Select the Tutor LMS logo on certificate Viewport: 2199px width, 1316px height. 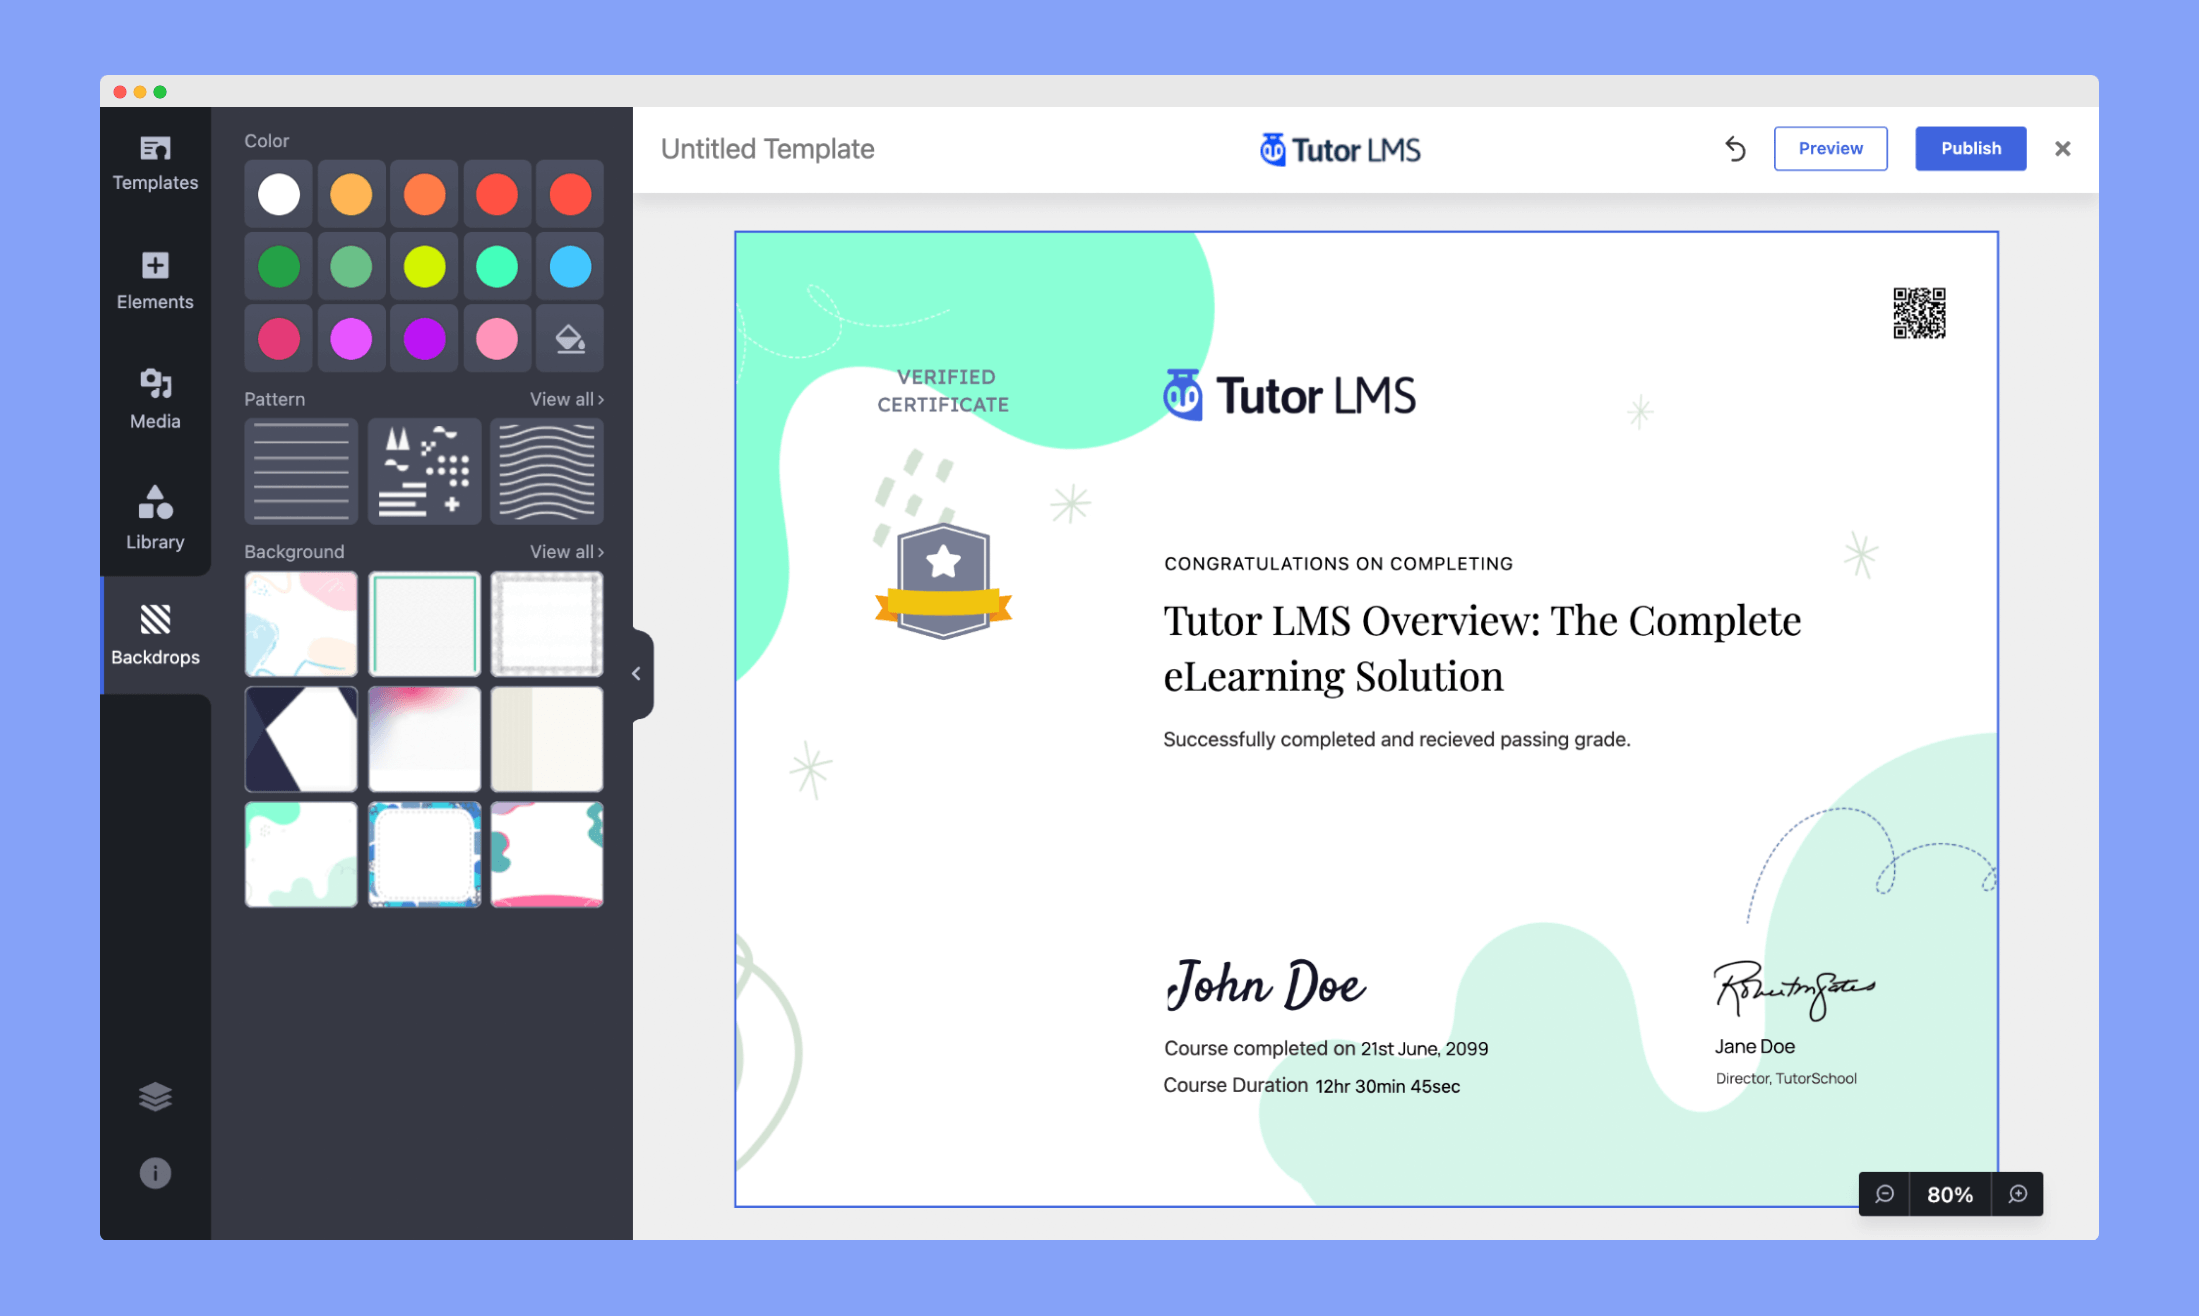point(1289,396)
